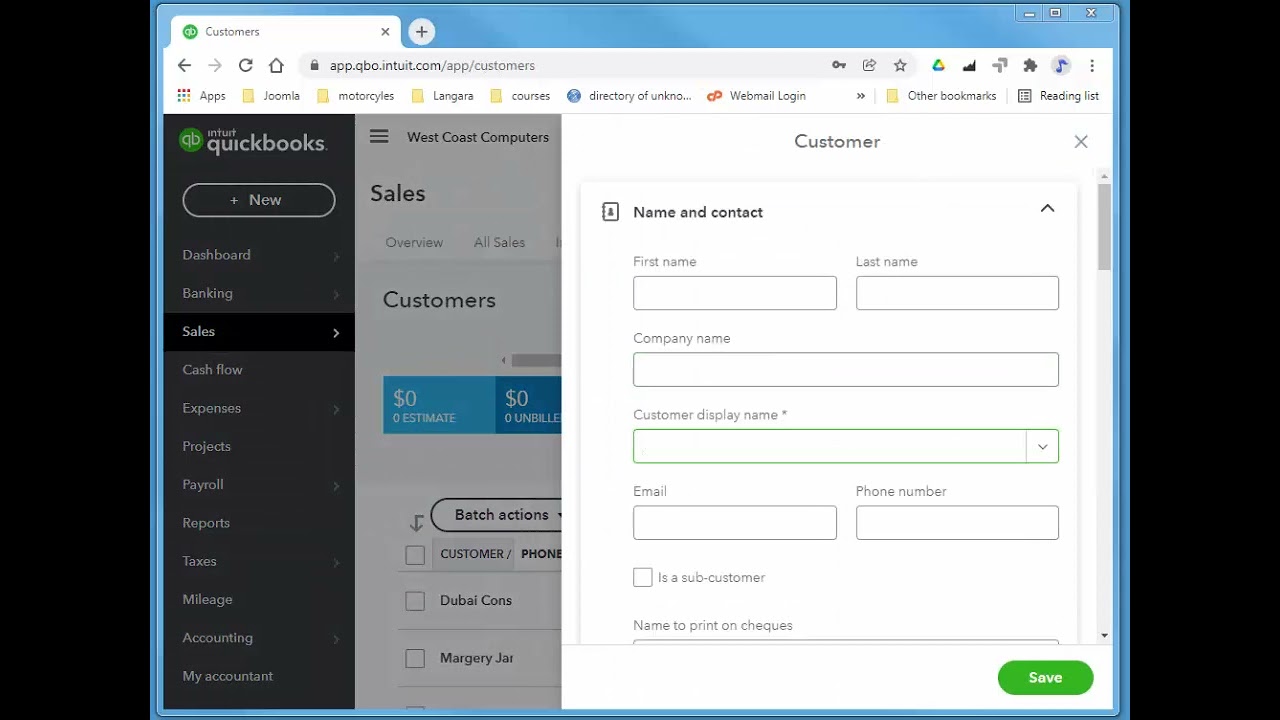Open the profile avatar icon
The width and height of the screenshot is (1280, 720).
click(1061, 65)
